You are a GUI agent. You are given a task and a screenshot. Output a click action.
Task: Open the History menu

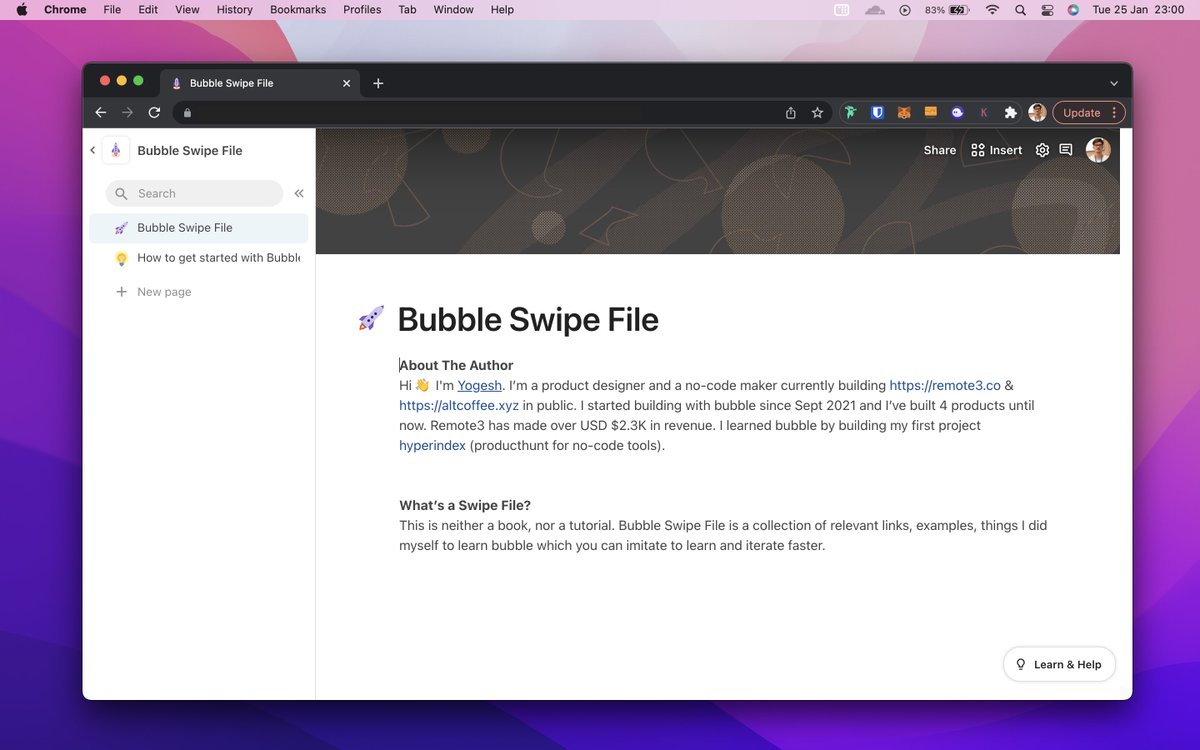pos(235,10)
